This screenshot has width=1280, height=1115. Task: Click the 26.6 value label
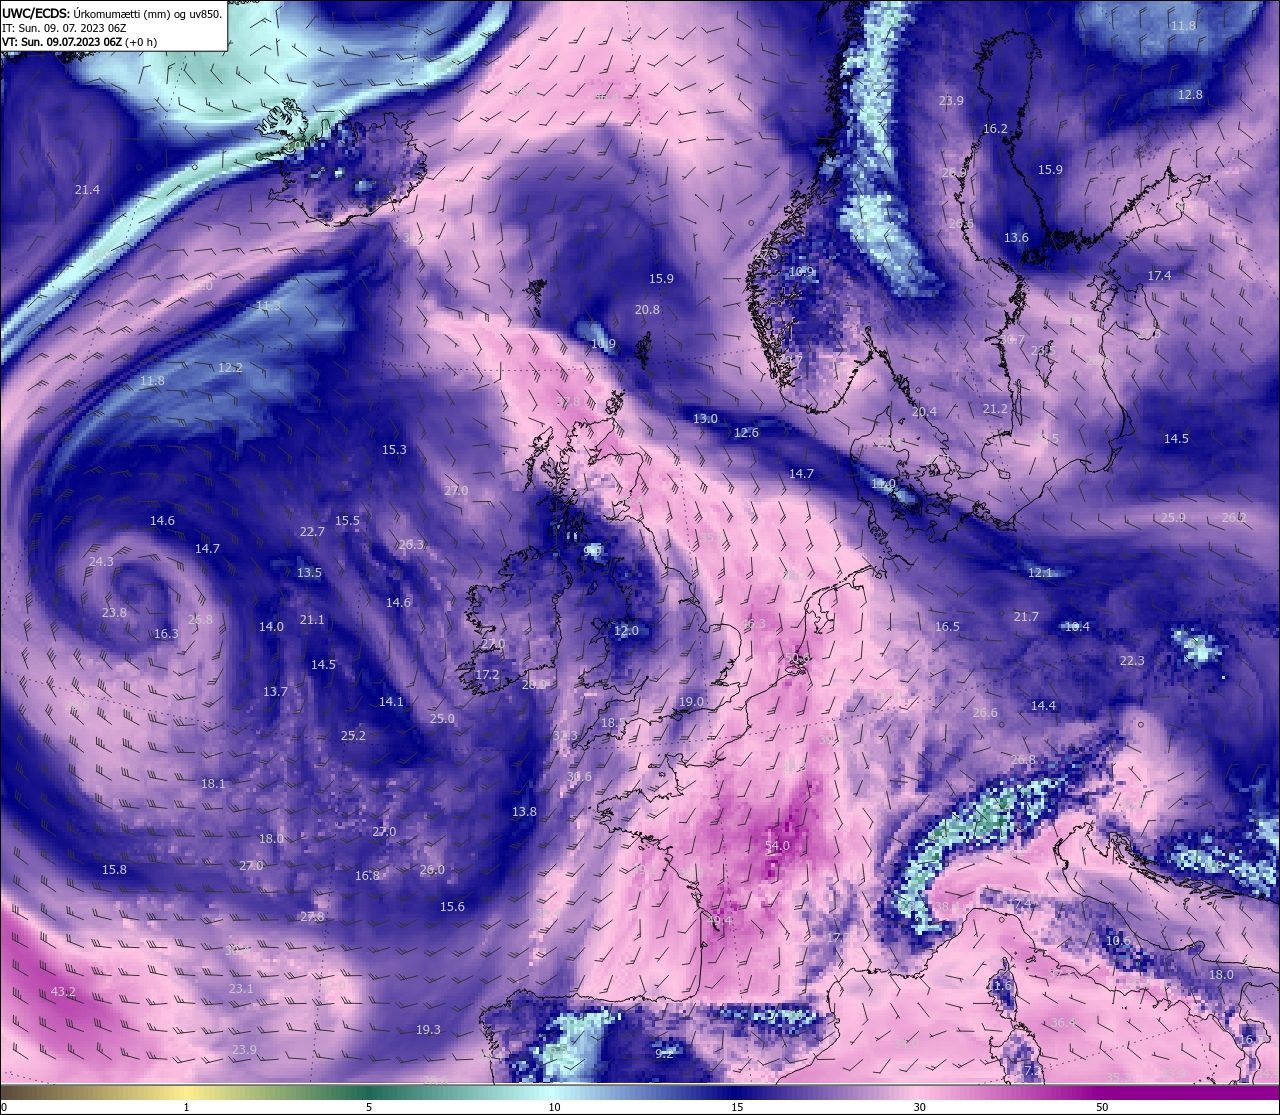coord(985,713)
